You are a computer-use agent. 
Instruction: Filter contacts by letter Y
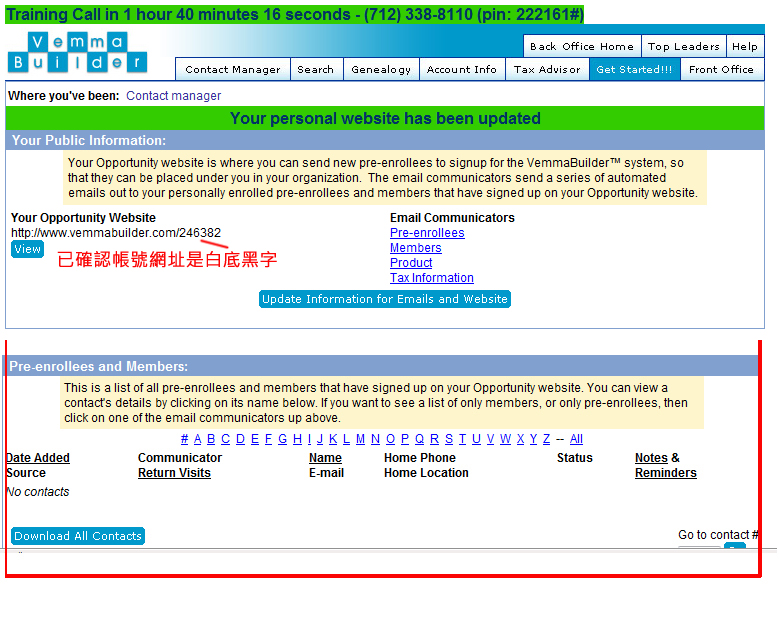pyautogui.click(x=533, y=439)
